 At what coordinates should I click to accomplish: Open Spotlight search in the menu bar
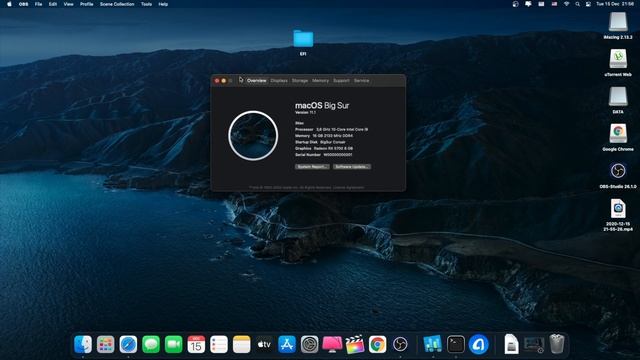(x=578, y=4)
